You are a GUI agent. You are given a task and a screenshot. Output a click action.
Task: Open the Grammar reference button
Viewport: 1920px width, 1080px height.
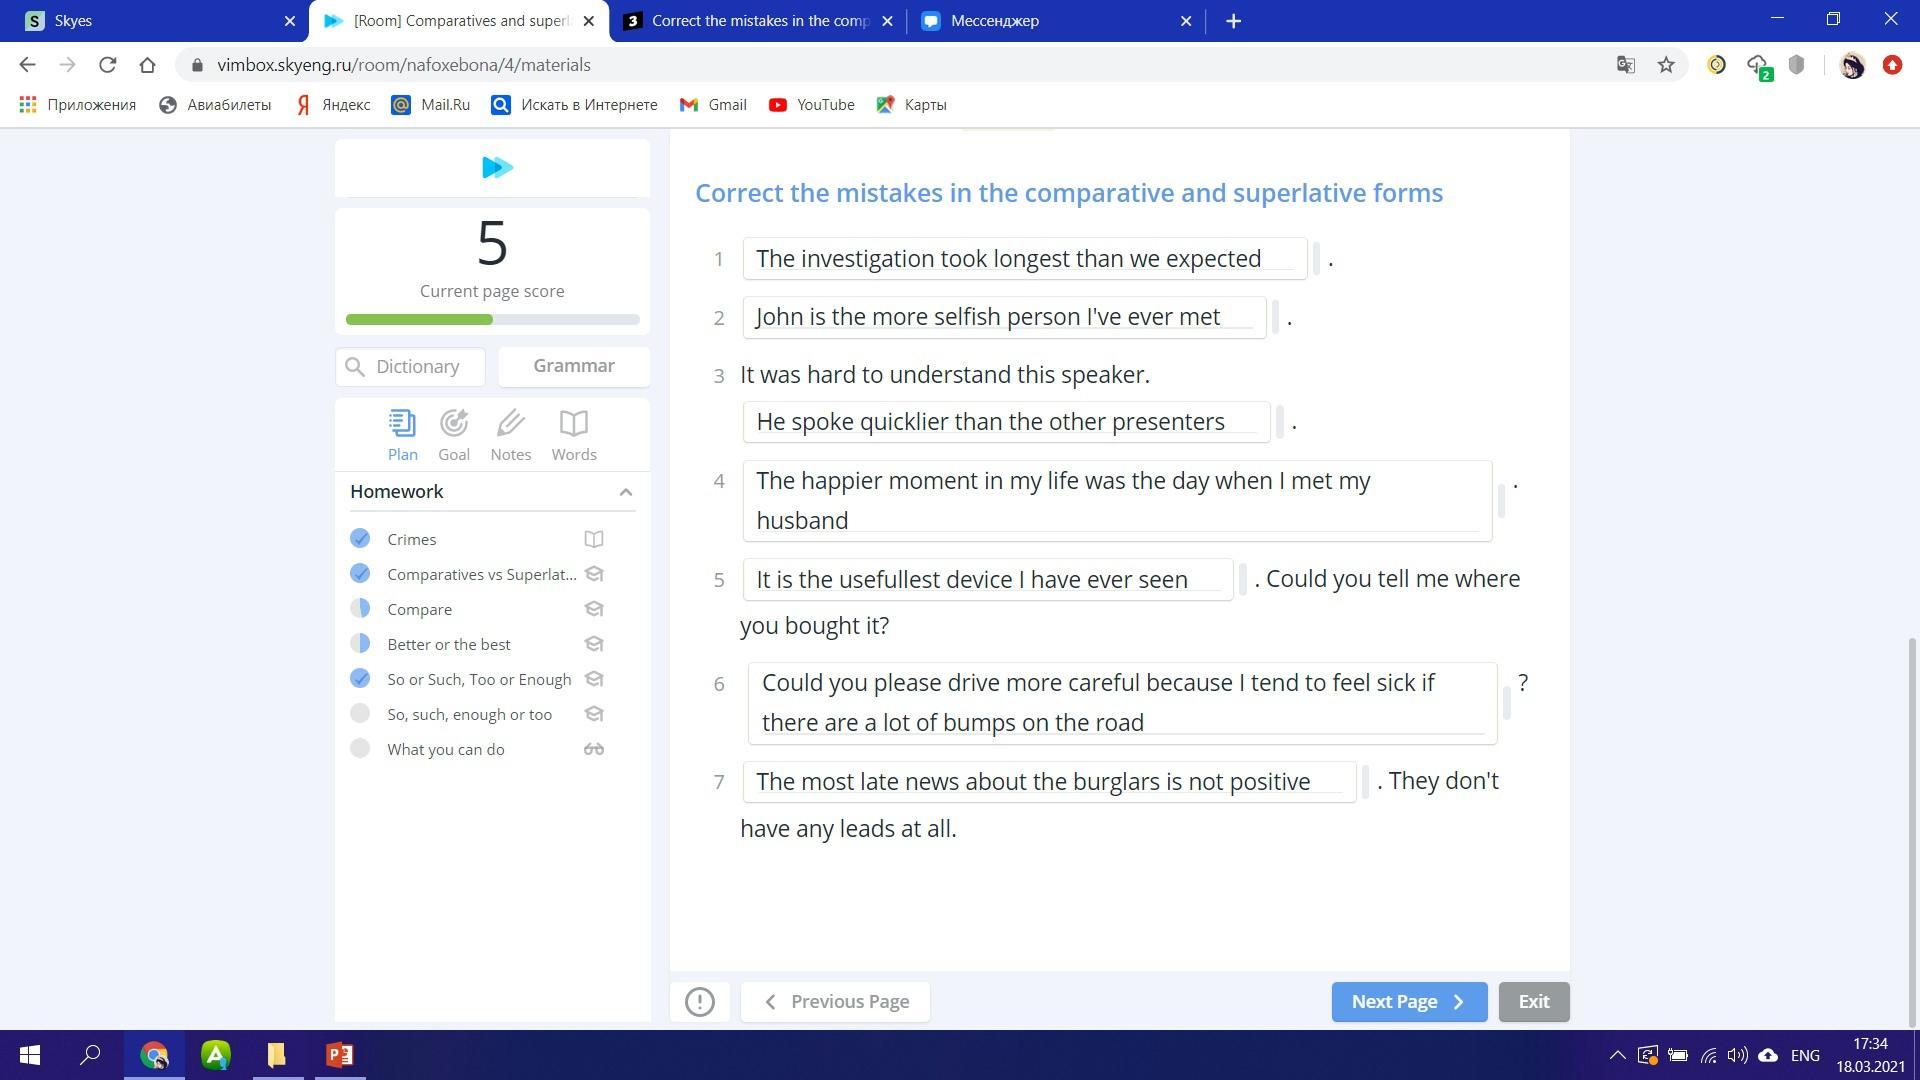[573, 366]
